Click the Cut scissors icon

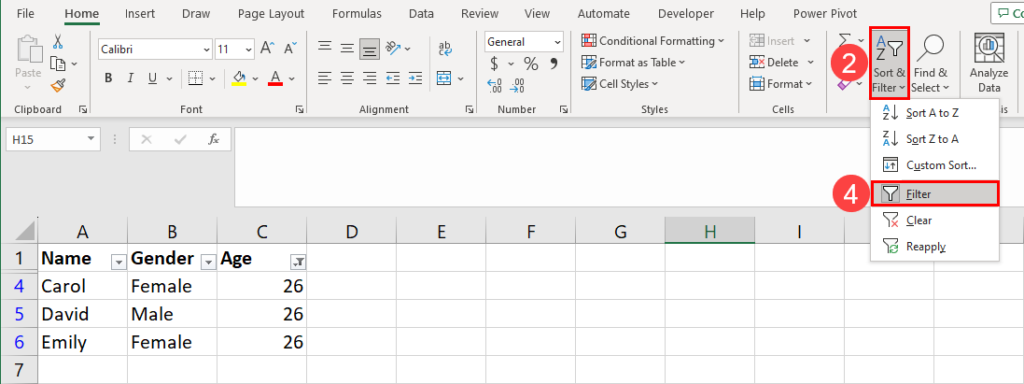tap(57, 42)
